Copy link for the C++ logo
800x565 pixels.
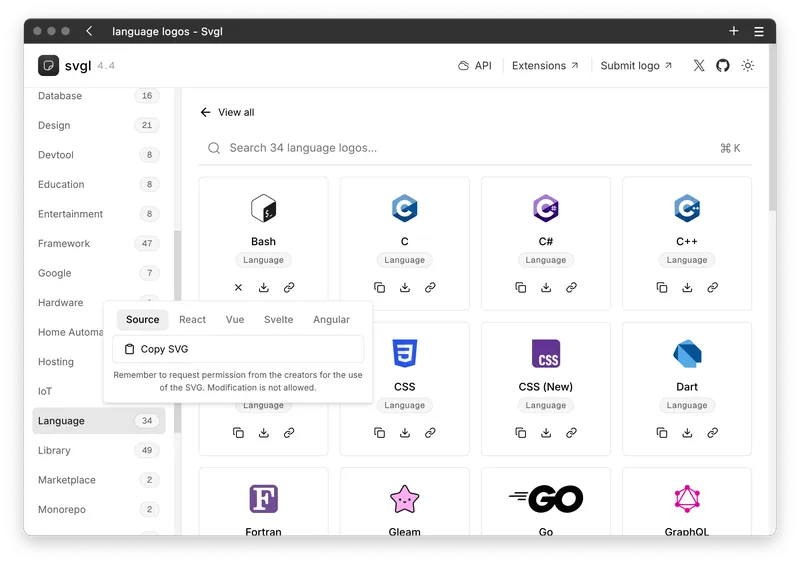click(713, 287)
